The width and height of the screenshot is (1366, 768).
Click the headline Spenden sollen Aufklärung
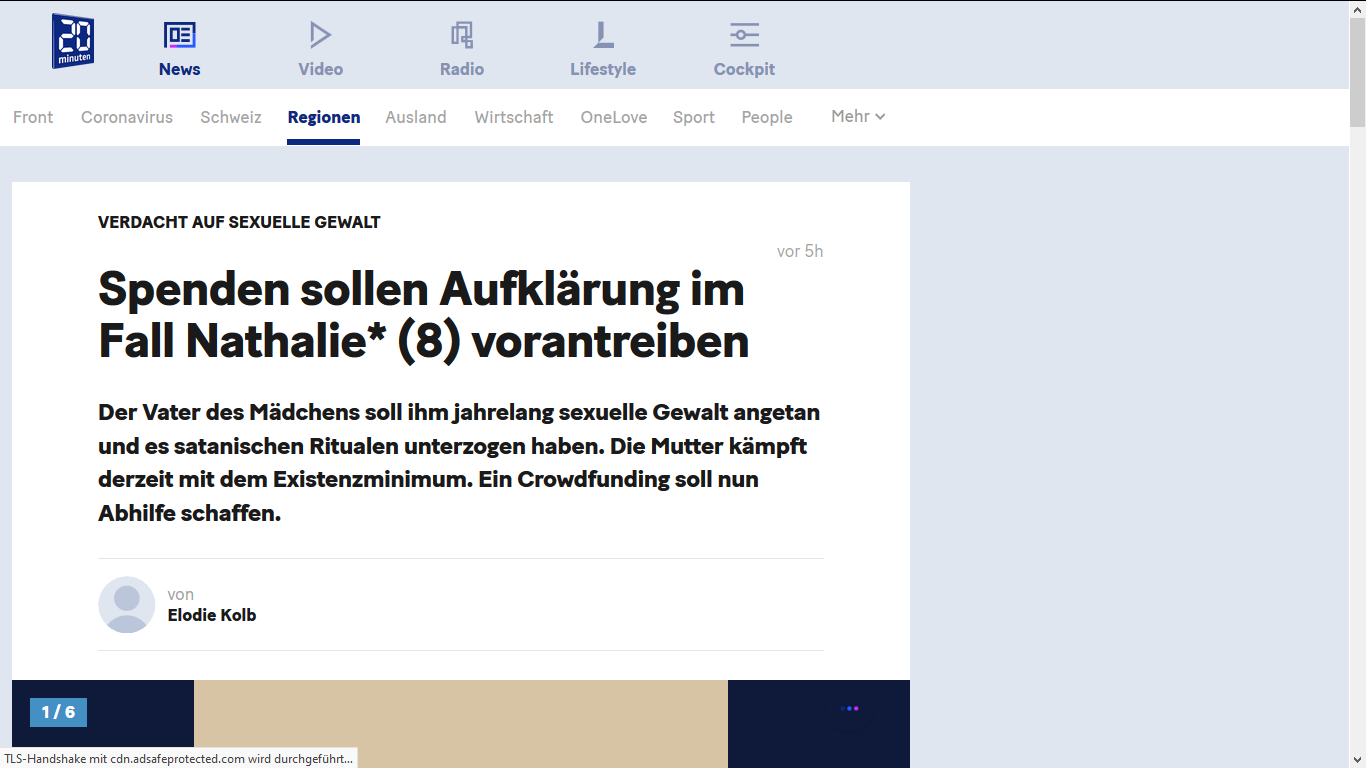pos(423,315)
